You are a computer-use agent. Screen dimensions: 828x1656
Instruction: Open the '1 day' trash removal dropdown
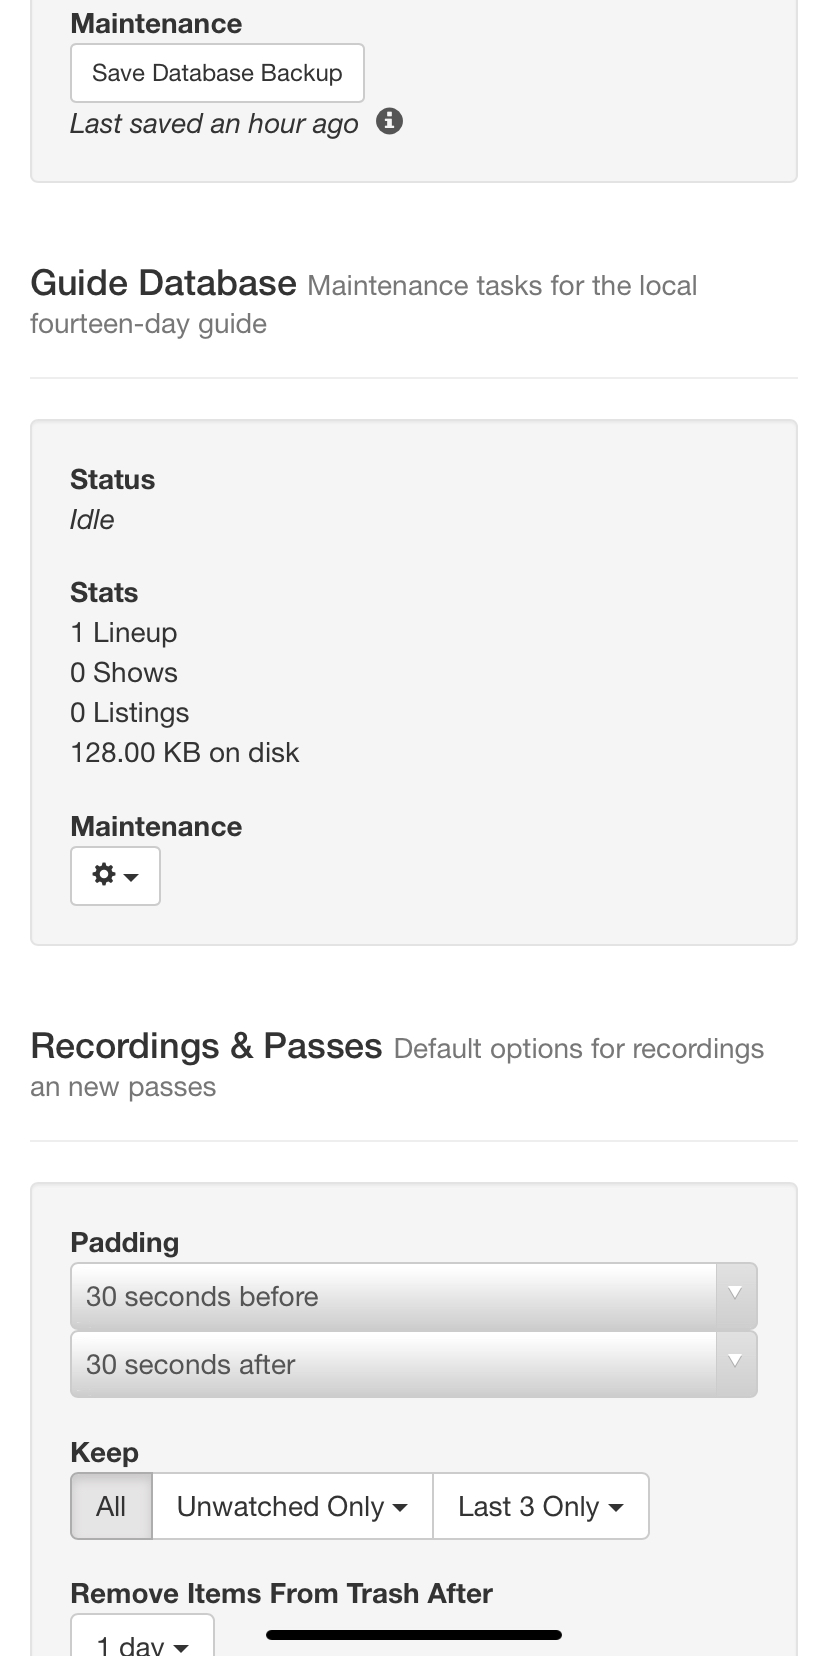pyautogui.click(x=142, y=1640)
